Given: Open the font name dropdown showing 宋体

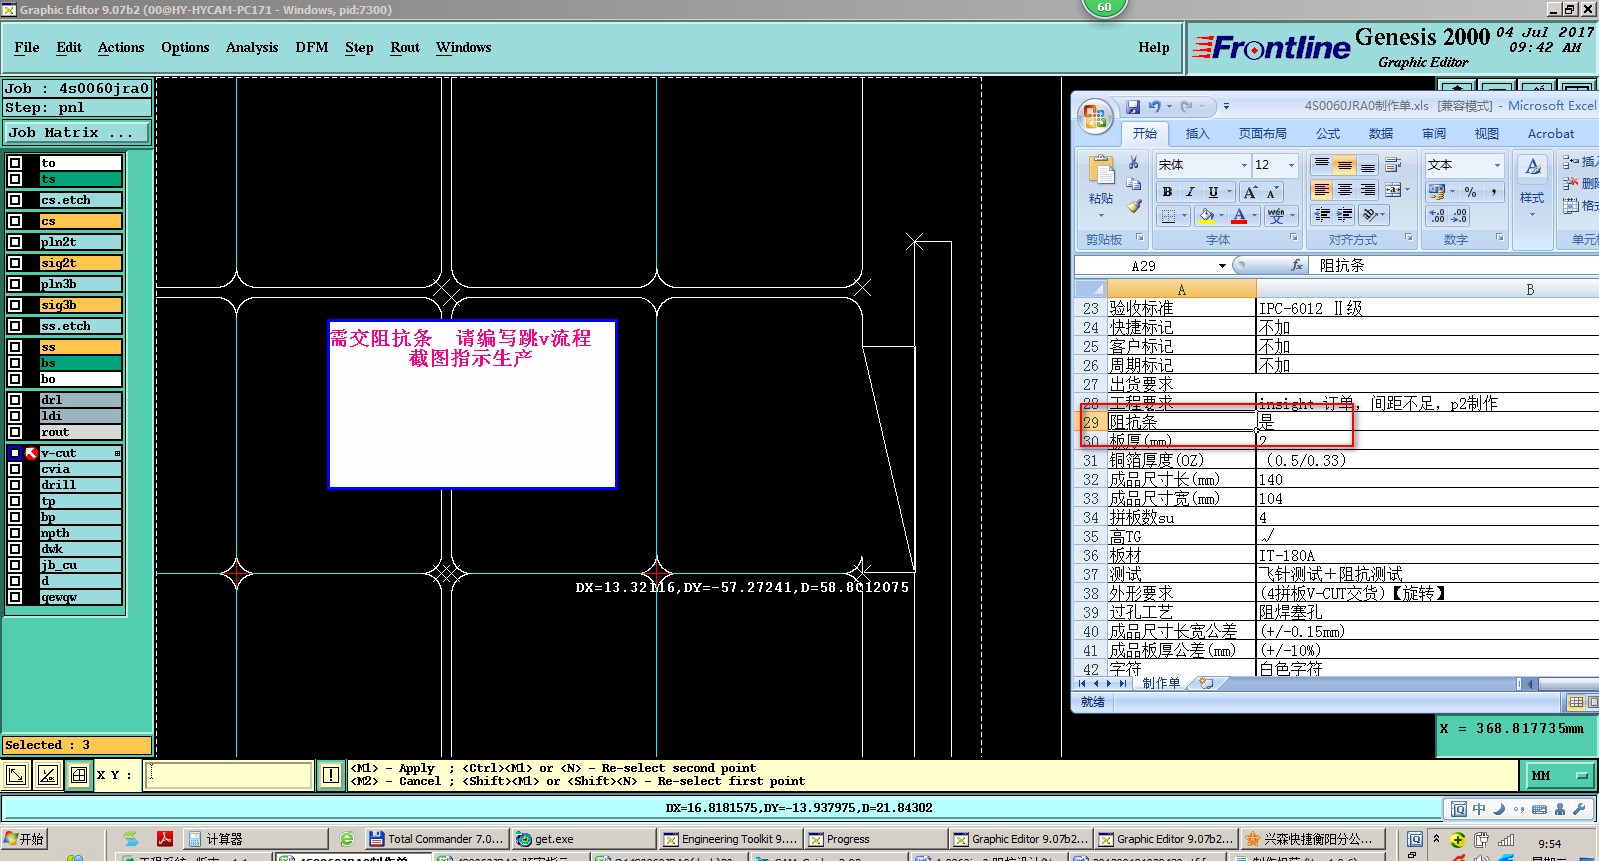Looking at the screenshot, I should point(1244,165).
